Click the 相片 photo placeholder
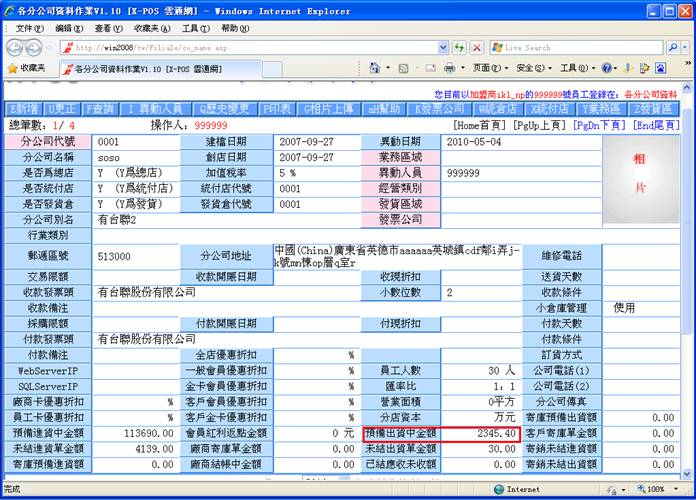696x500 pixels. [x=639, y=172]
